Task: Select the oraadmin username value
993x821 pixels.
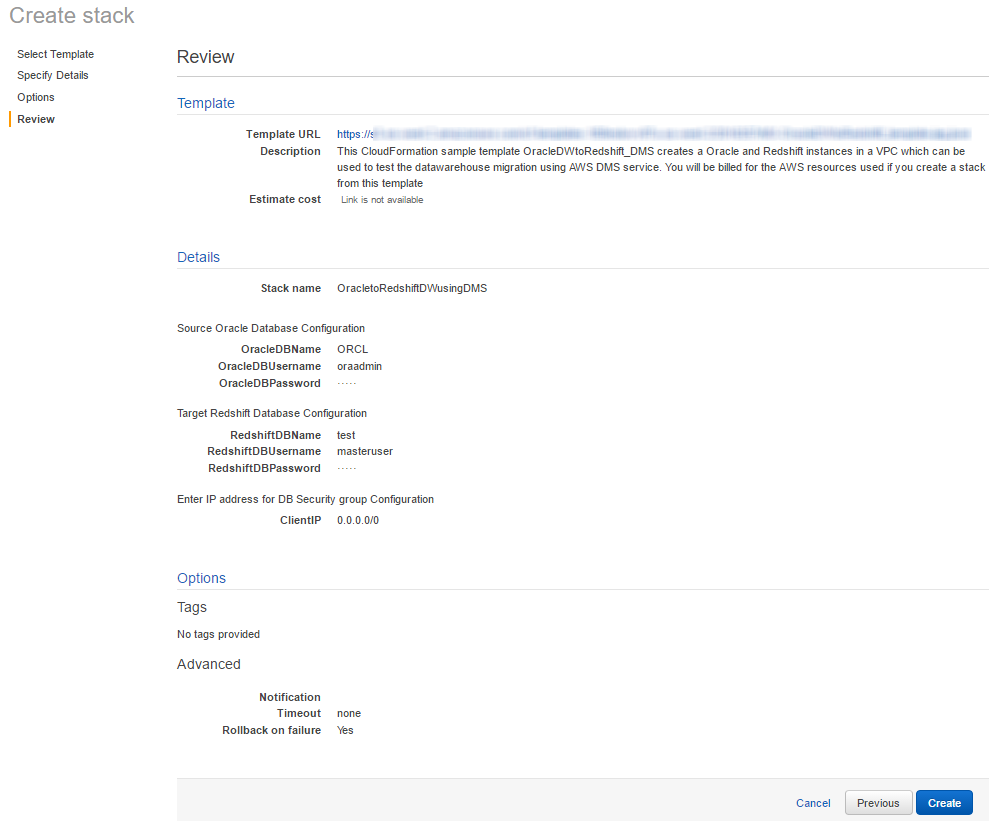Action: click(x=358, y=366)
